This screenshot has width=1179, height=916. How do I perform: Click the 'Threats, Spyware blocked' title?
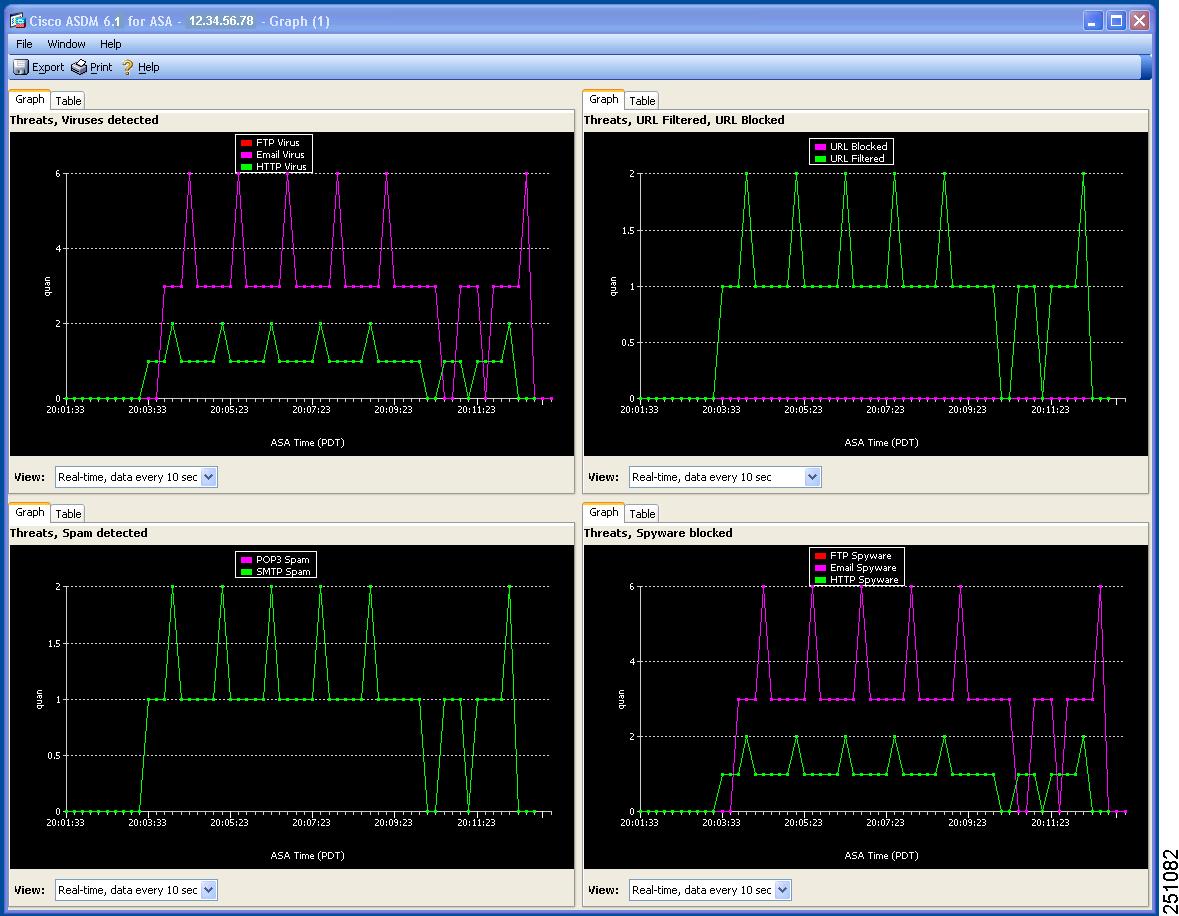(658, 532)
